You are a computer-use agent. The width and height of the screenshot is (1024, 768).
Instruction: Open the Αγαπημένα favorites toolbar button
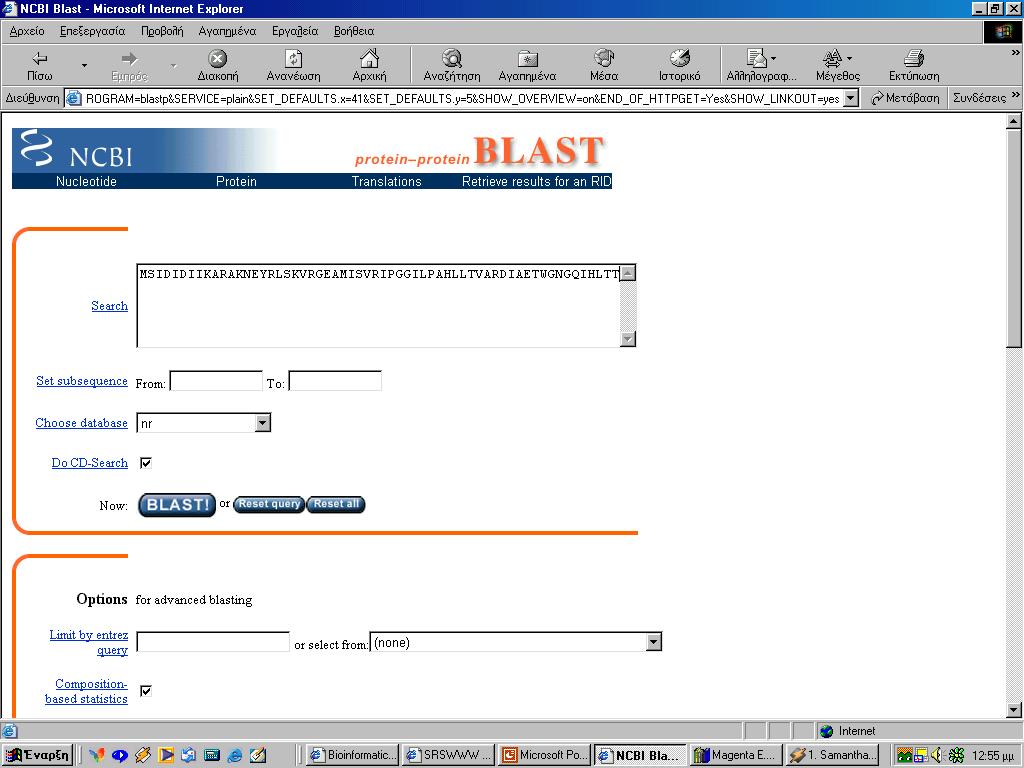[x=527, y=65]
